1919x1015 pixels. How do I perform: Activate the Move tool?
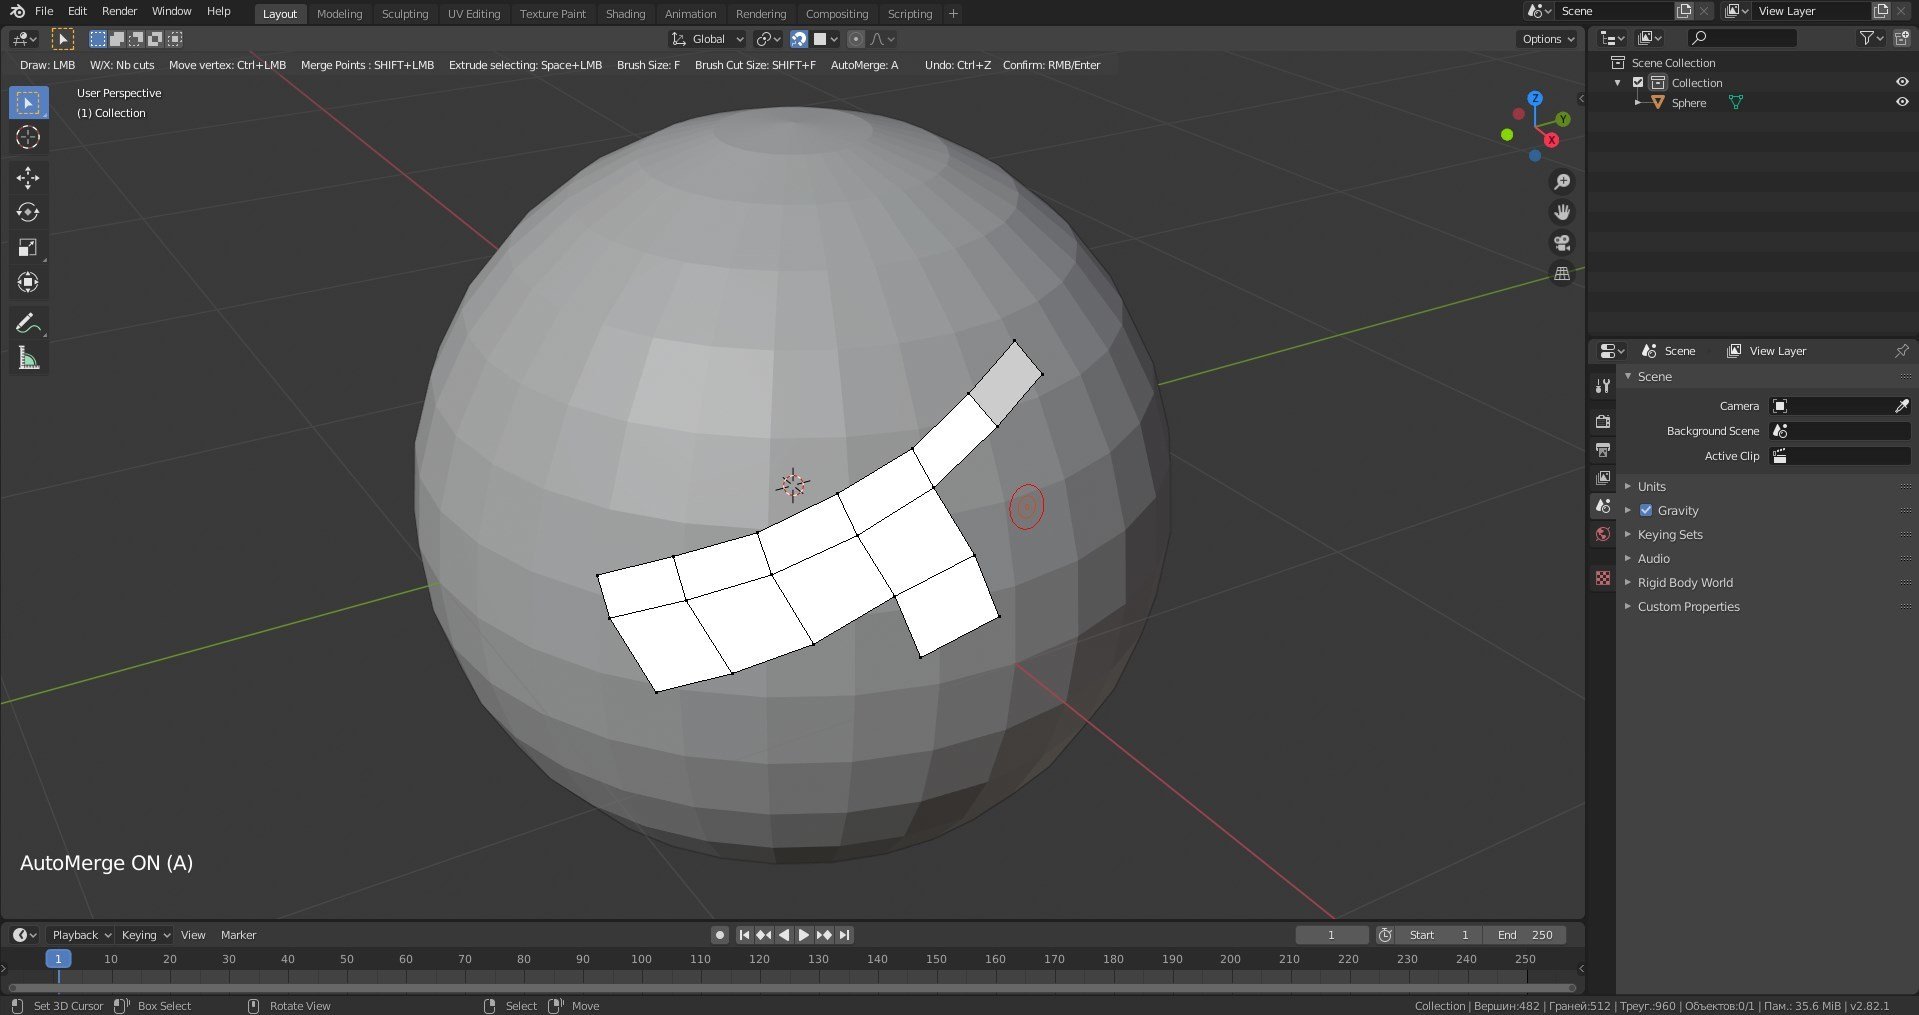point(28,177)
